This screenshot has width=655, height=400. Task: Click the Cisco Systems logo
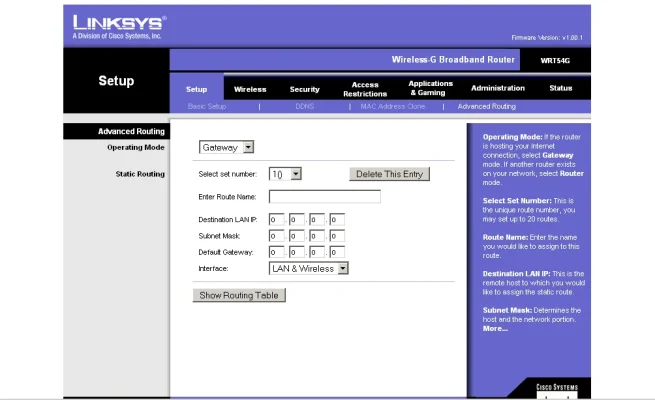click(x=556, y=389)
